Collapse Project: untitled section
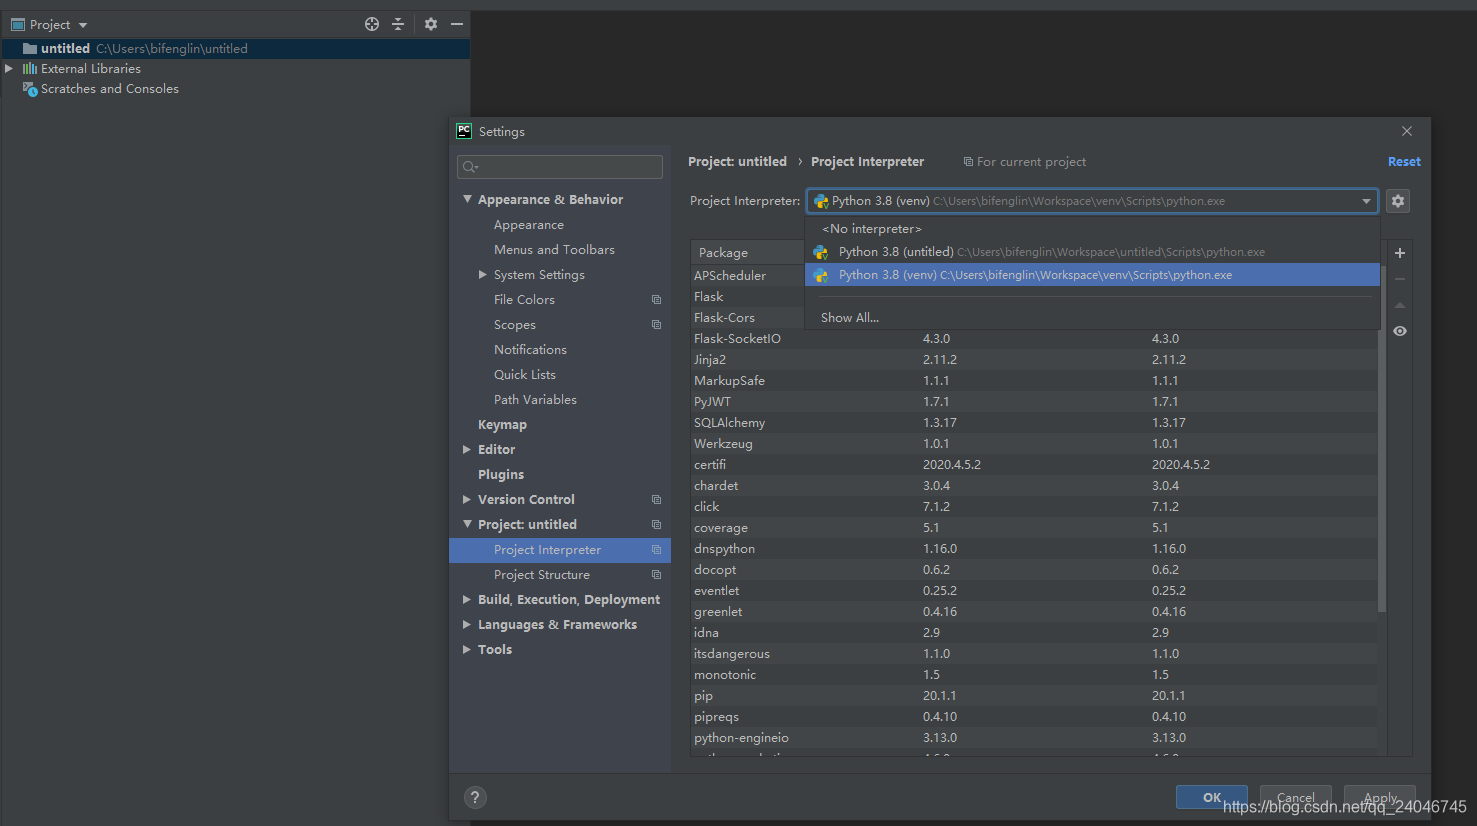Image resolution: width=1477 pixels, height=826 pixels. tap(467, 524)
